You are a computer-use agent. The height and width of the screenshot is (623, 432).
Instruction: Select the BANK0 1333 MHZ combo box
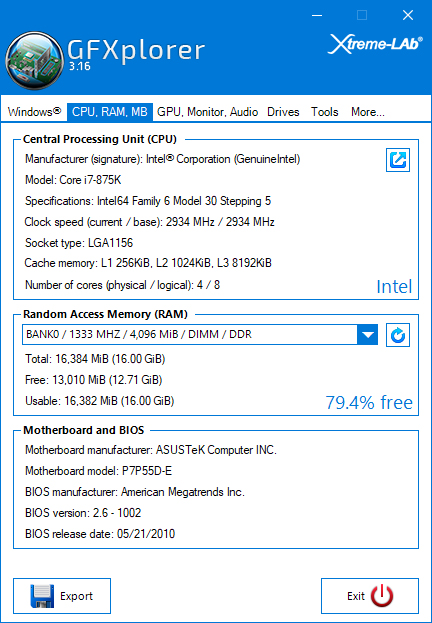(200, 335)
